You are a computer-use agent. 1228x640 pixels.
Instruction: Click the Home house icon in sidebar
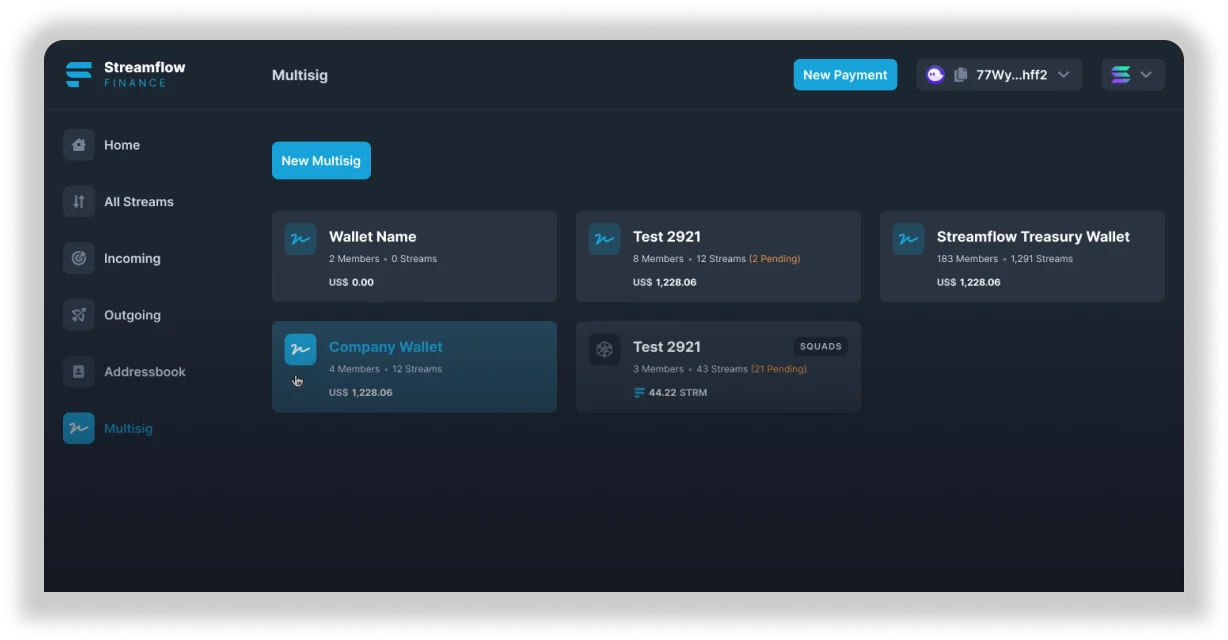coord(79,145)
